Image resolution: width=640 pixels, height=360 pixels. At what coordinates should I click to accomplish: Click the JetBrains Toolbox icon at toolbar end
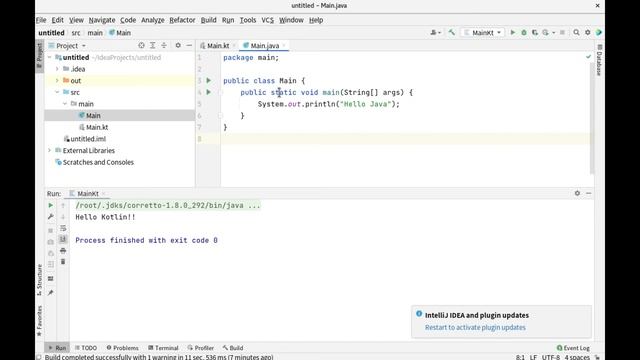point(599,32)
